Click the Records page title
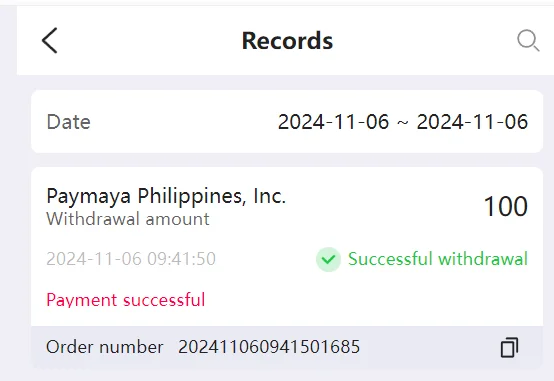This screenshot has height=381, width=554. [x=287, y=41]
